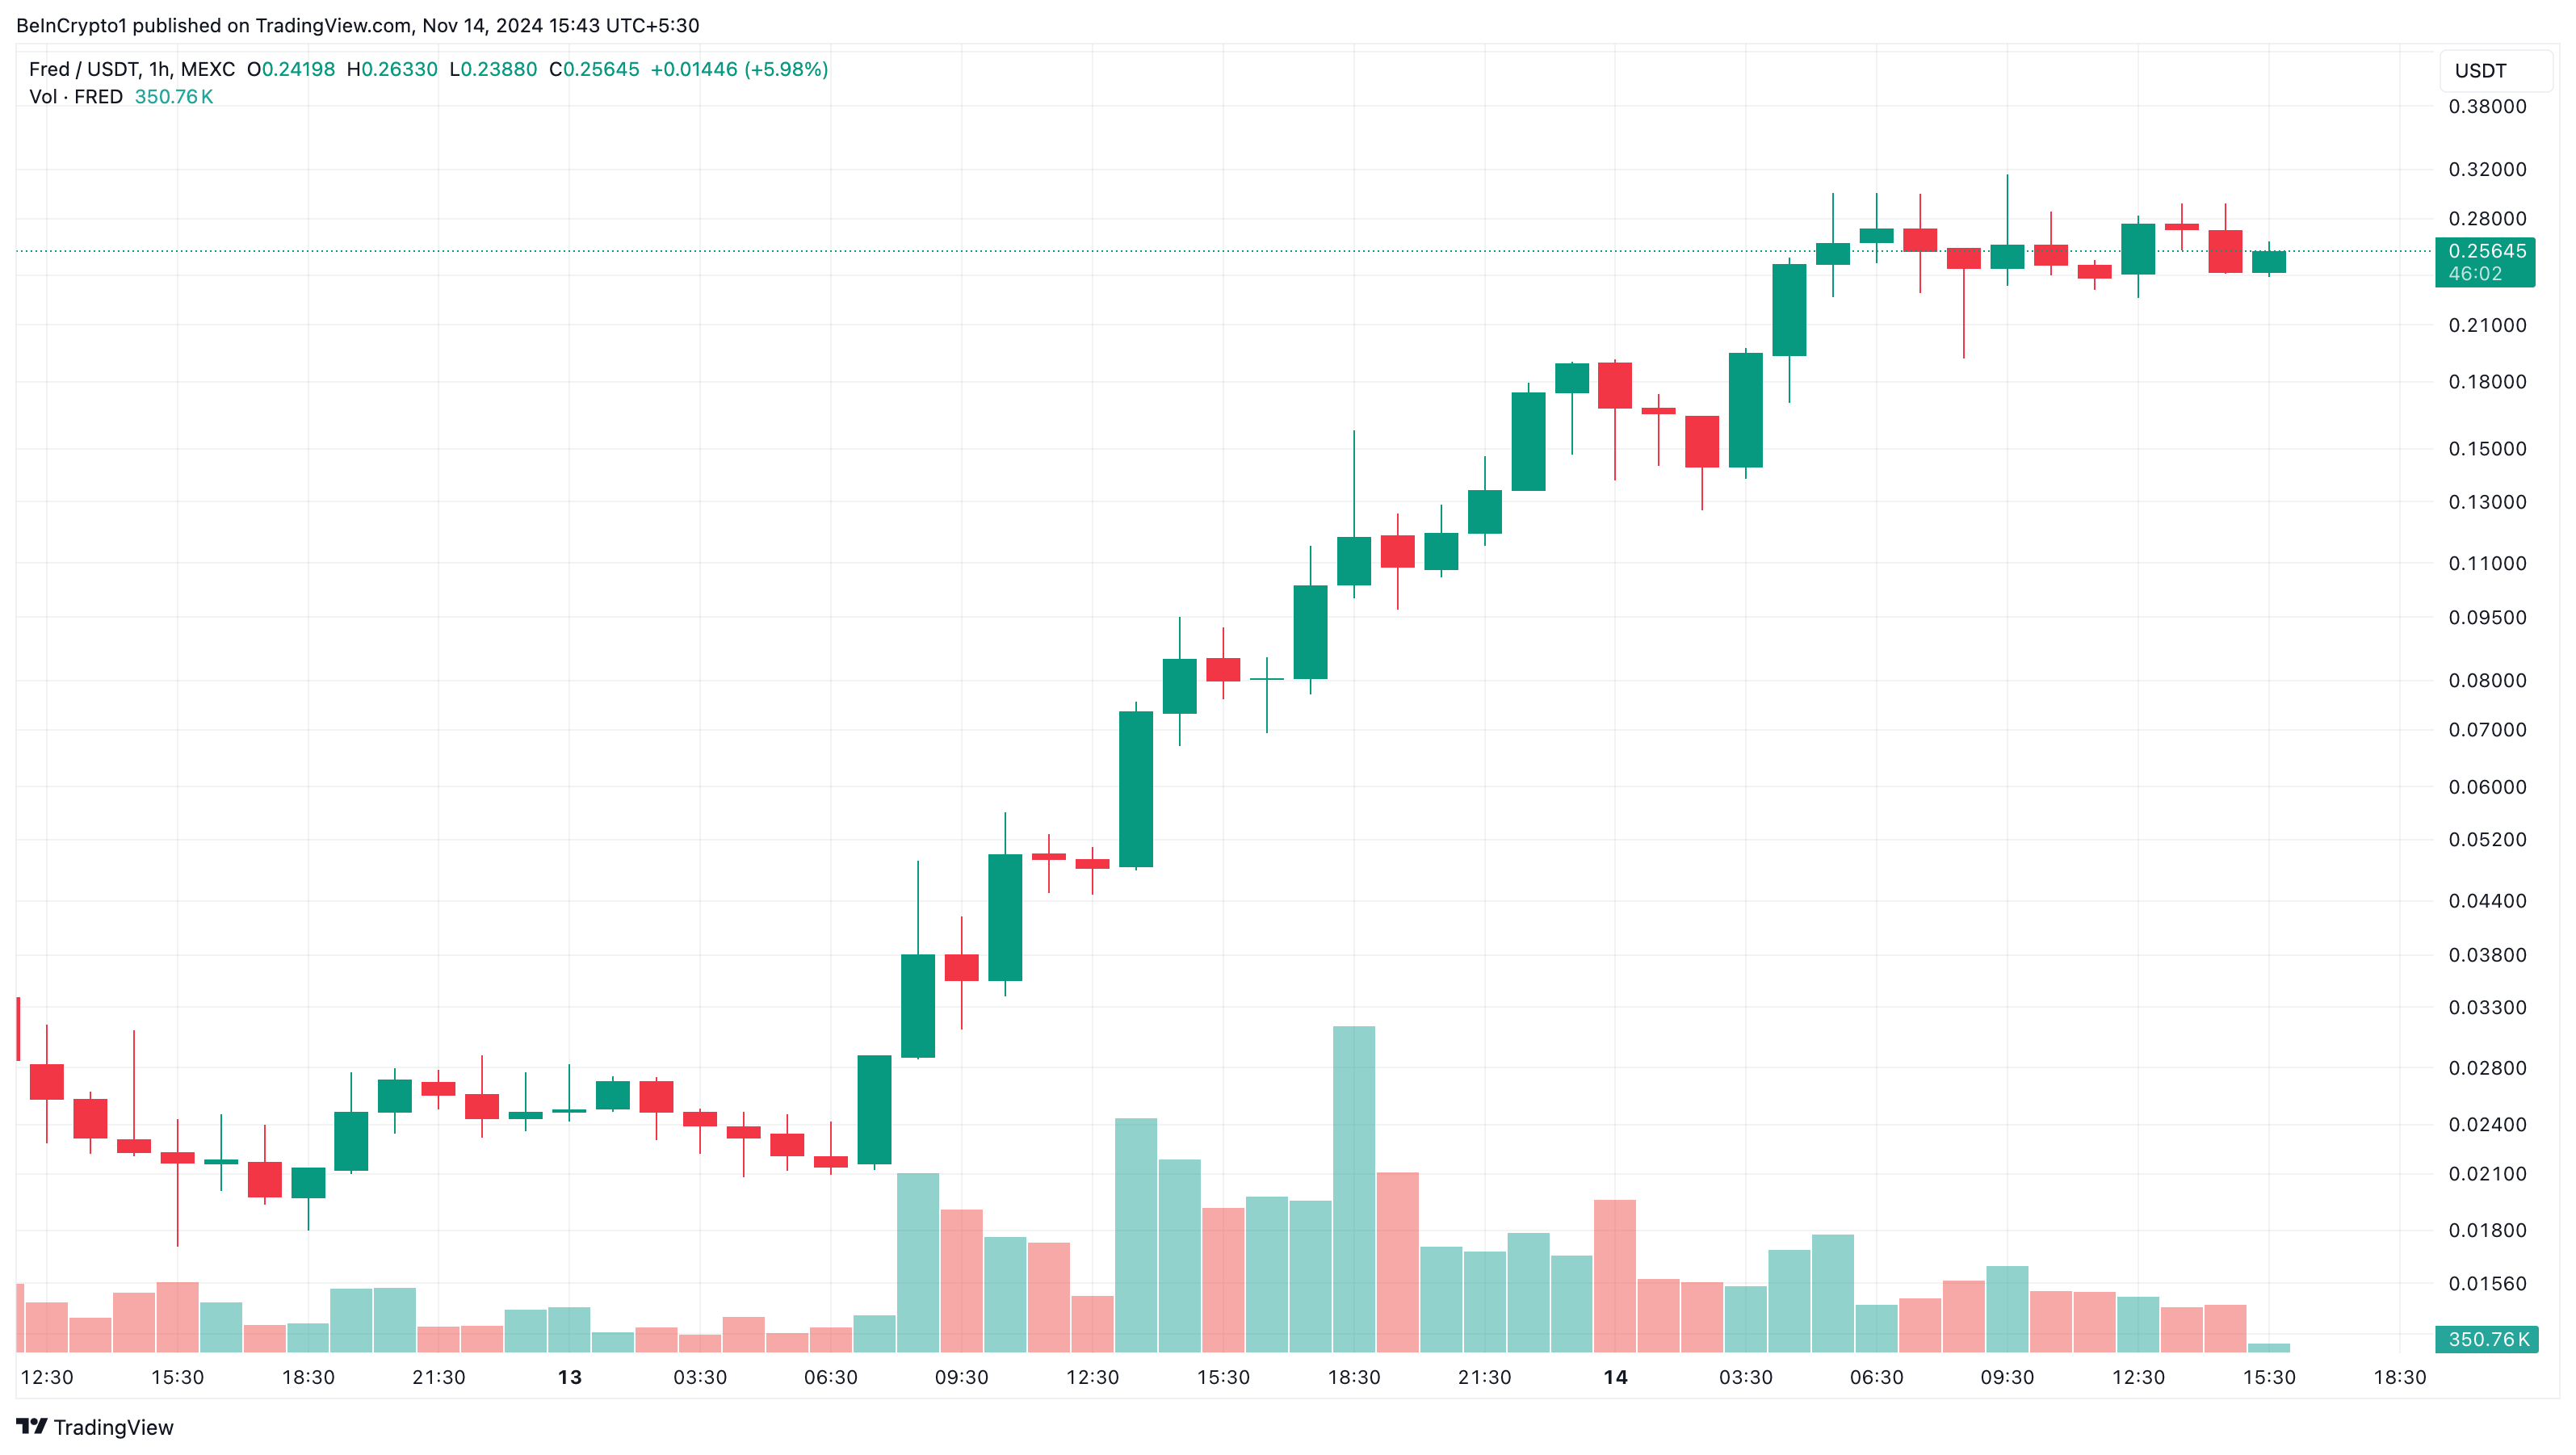2576x1455 pixels.
Task: Click the 06:30 time label on Nov 14
Action: pyautogui.click(x=1877, y=1377)
